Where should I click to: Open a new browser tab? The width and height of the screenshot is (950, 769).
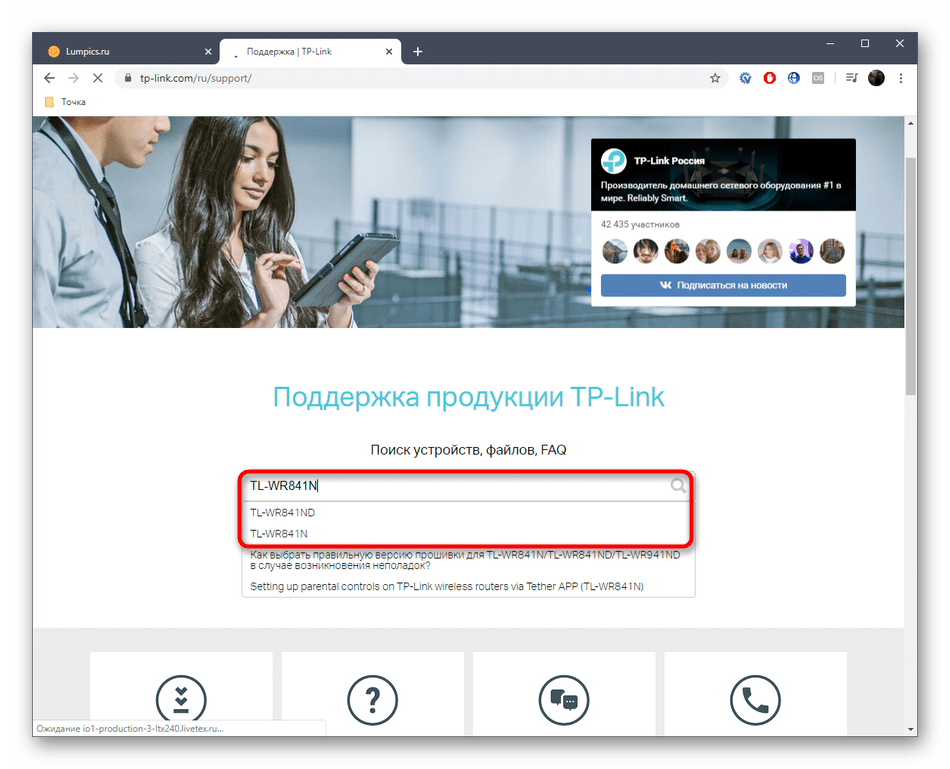[x=418, y=52]
